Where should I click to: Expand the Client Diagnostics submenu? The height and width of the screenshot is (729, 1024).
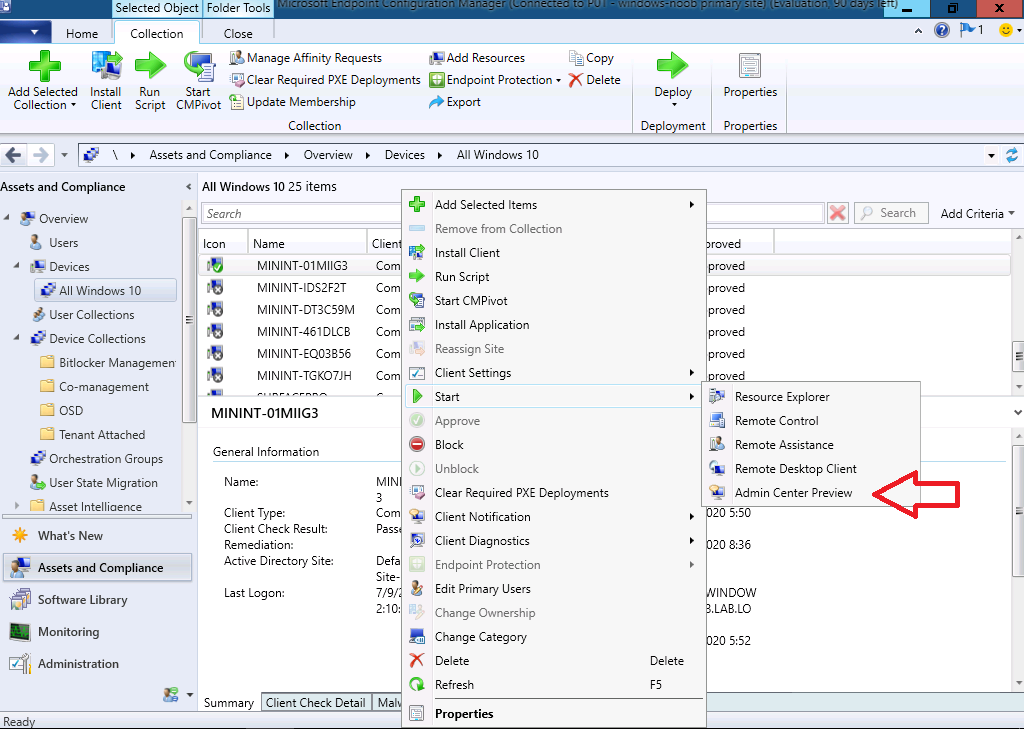pyautogui.click(x=554, y=541)
